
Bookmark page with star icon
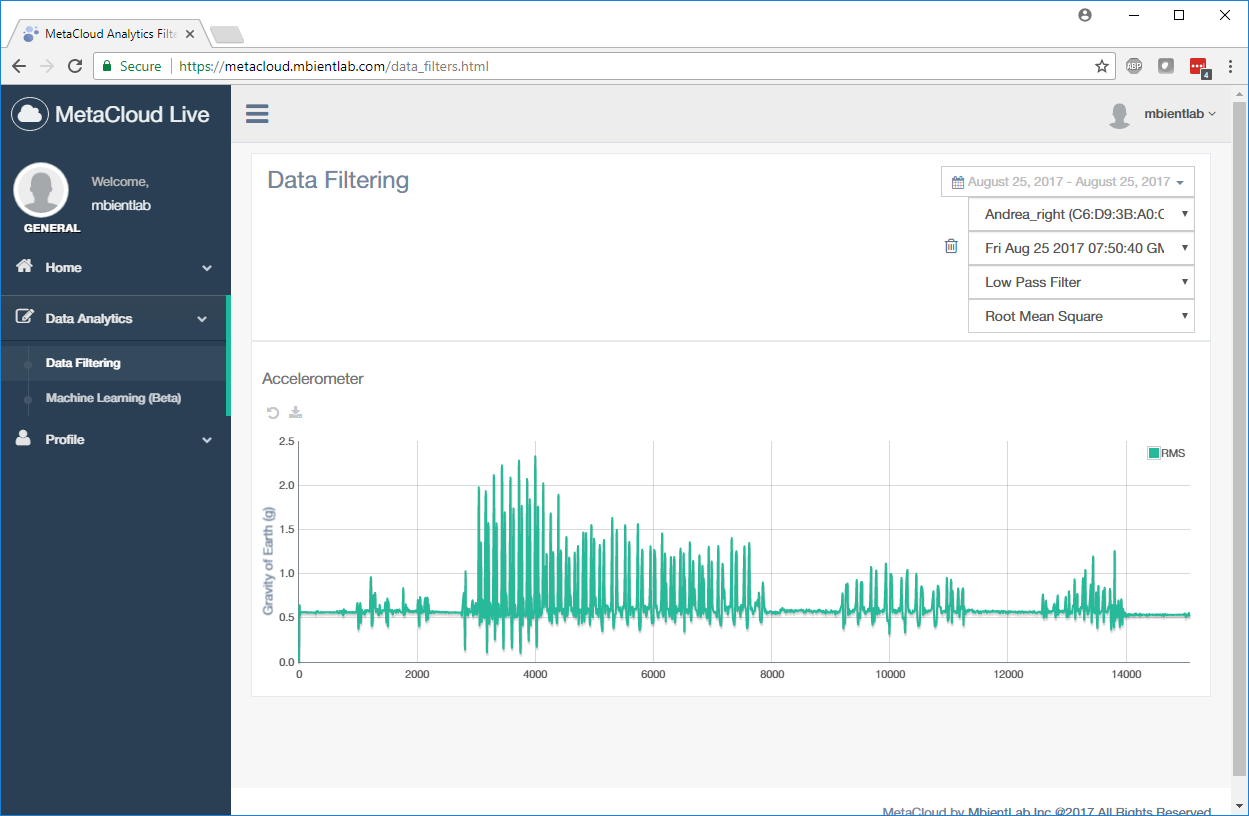pos(1101,66)
